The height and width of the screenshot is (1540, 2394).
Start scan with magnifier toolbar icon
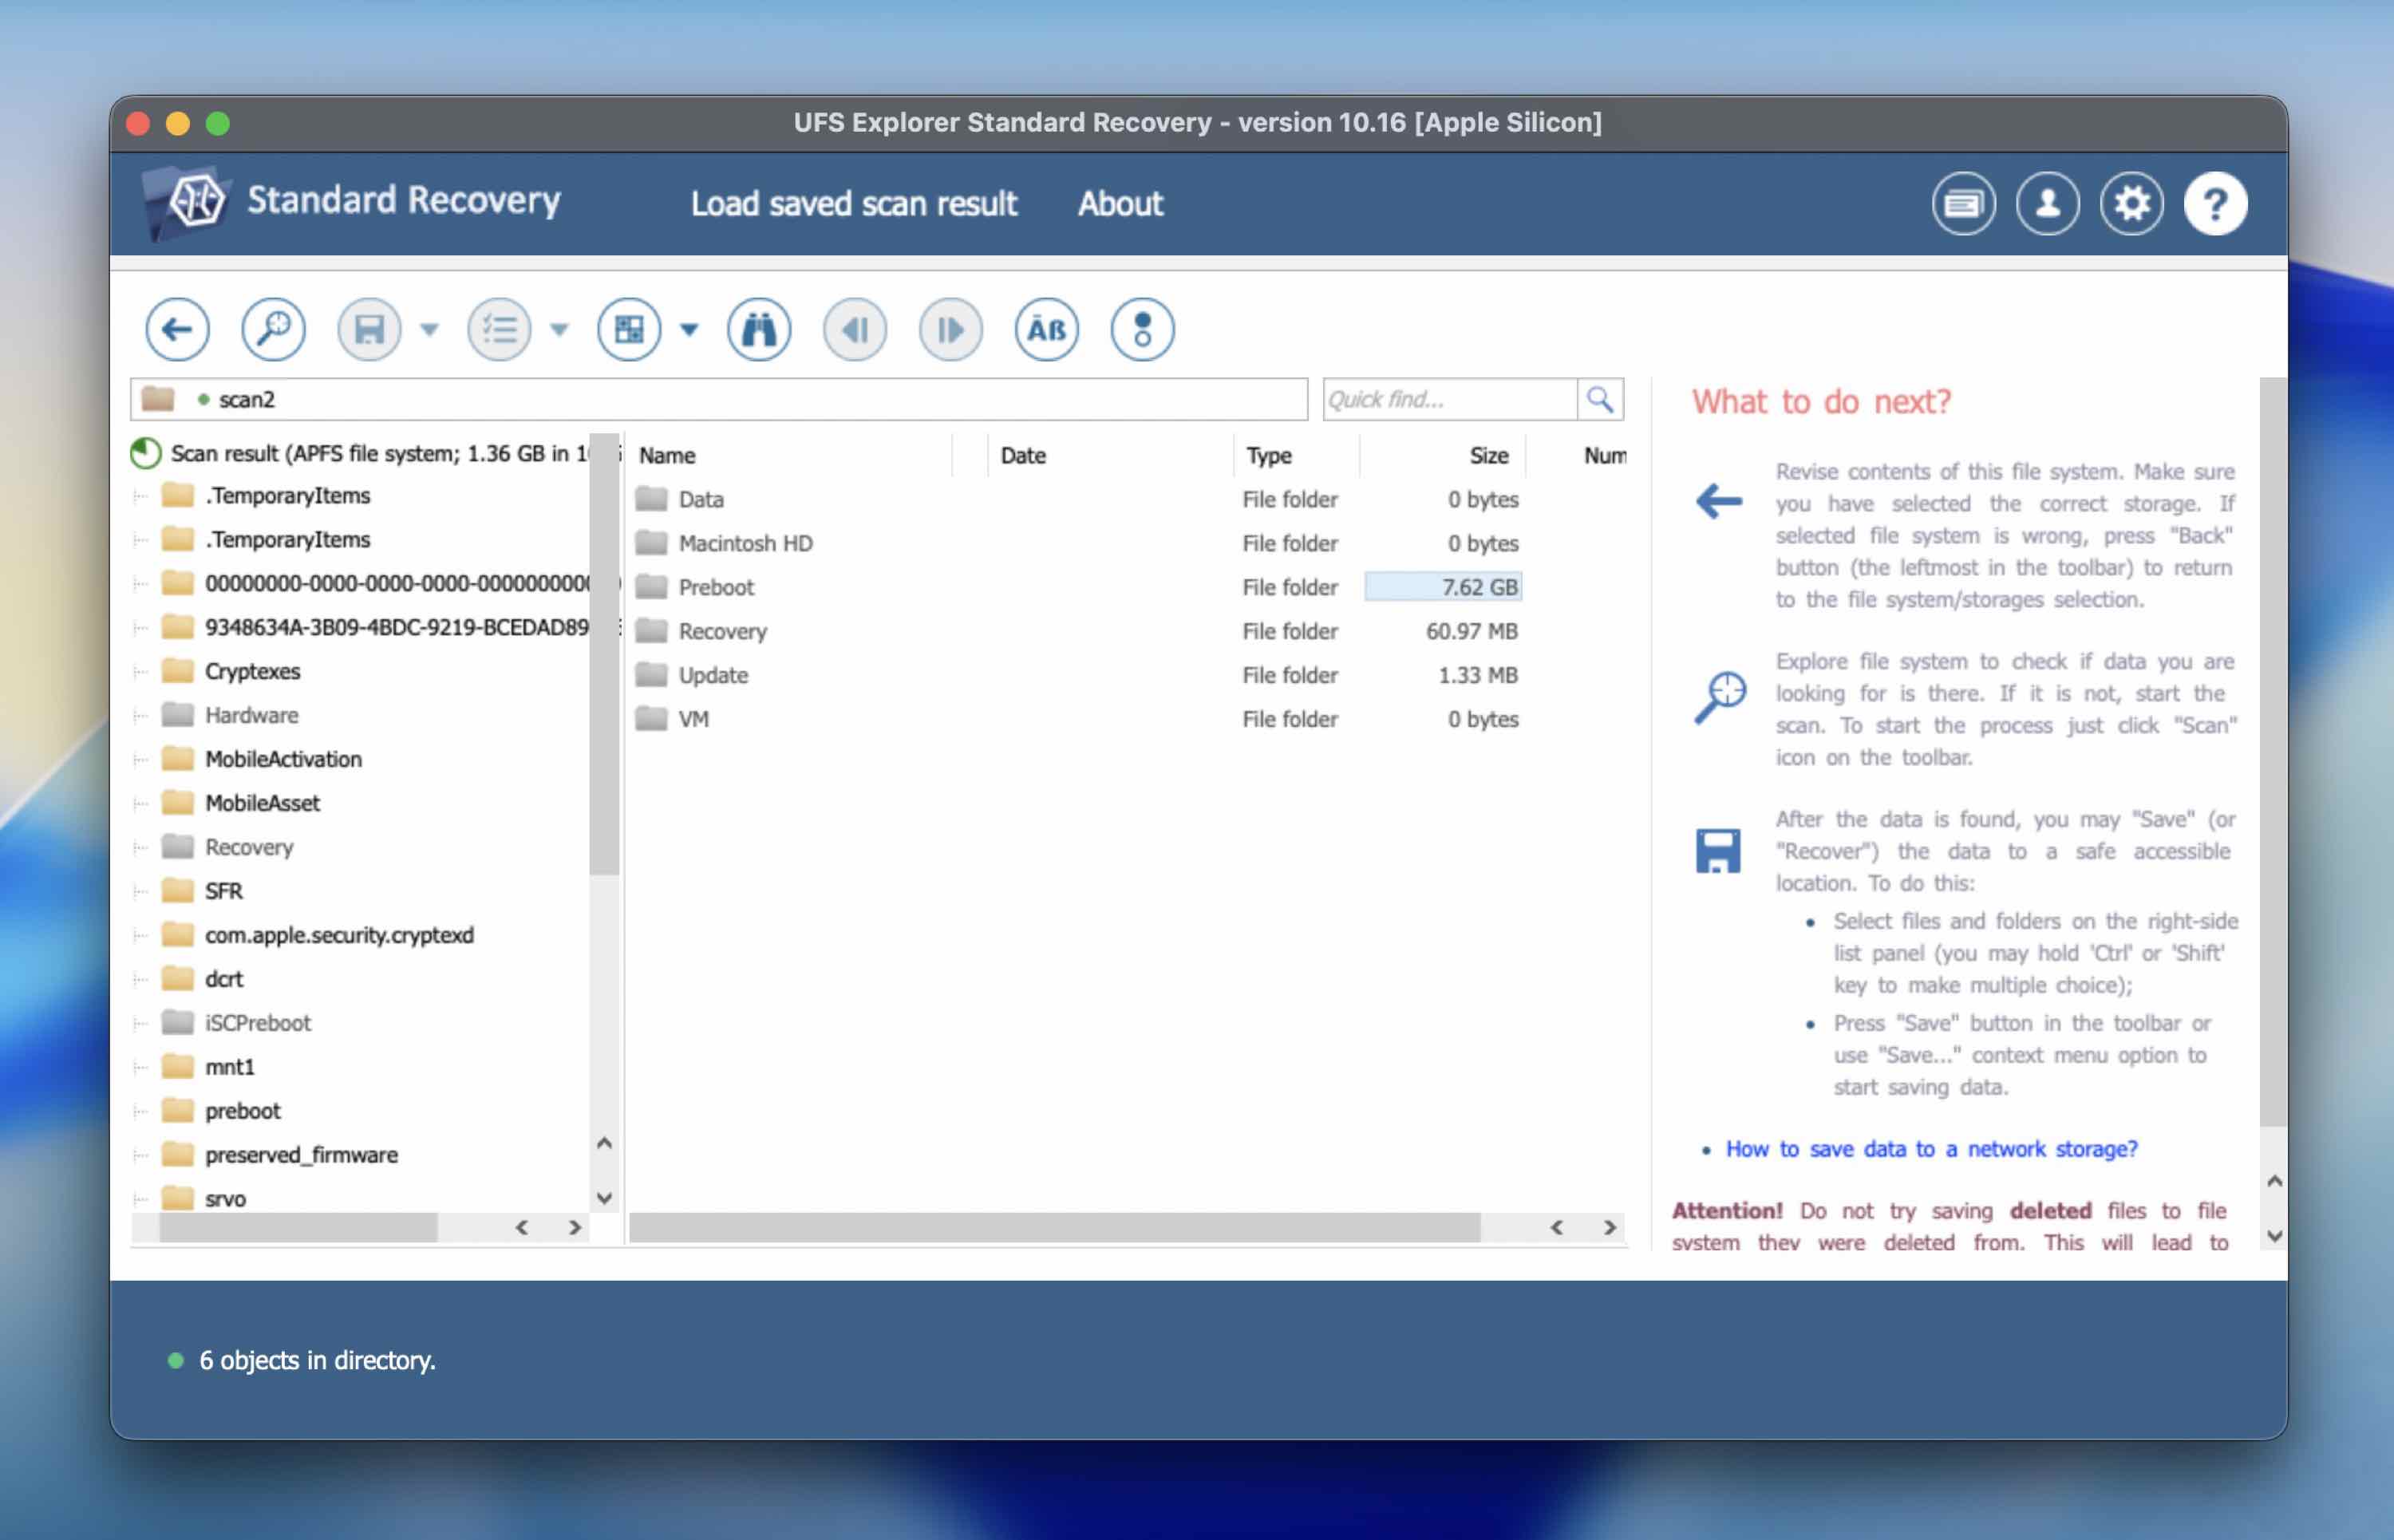point(273,329)
